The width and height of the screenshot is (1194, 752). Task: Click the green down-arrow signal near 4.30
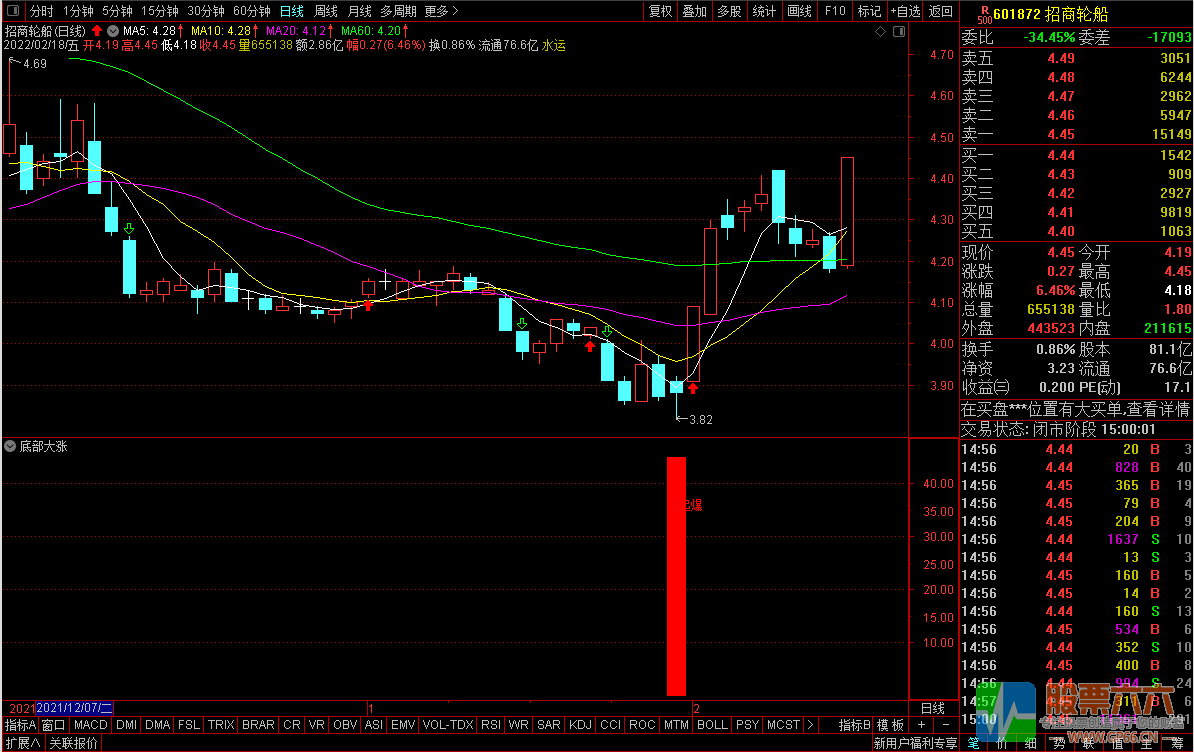[129, 229]
